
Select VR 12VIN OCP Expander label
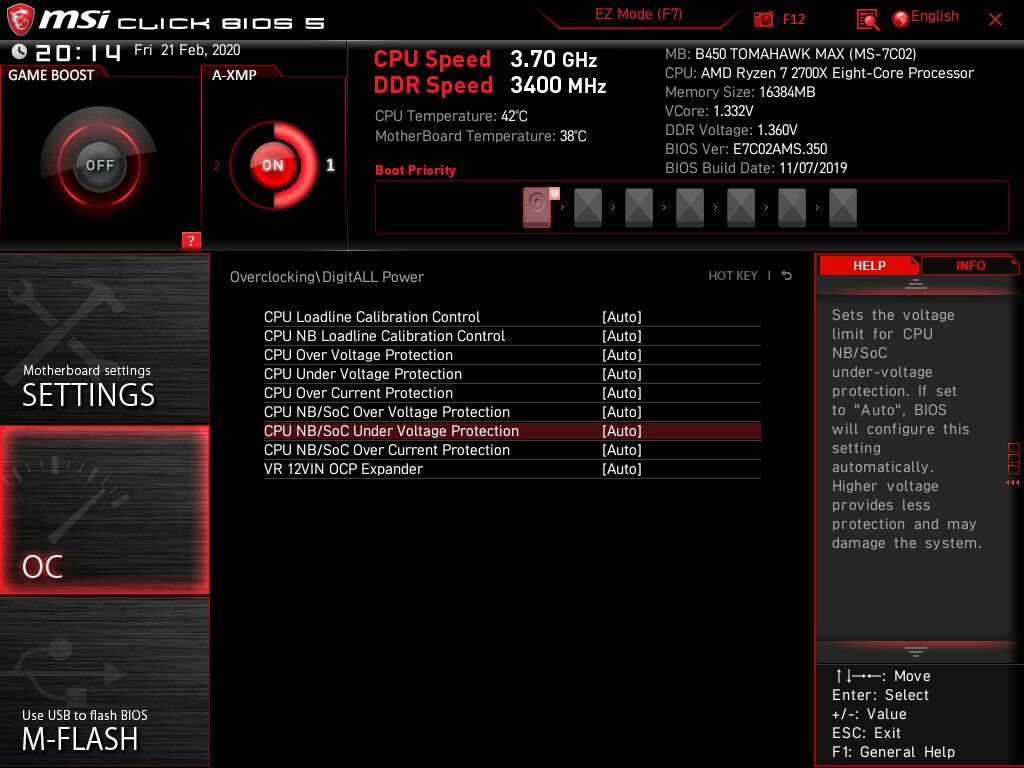click(x=343, y=468)
